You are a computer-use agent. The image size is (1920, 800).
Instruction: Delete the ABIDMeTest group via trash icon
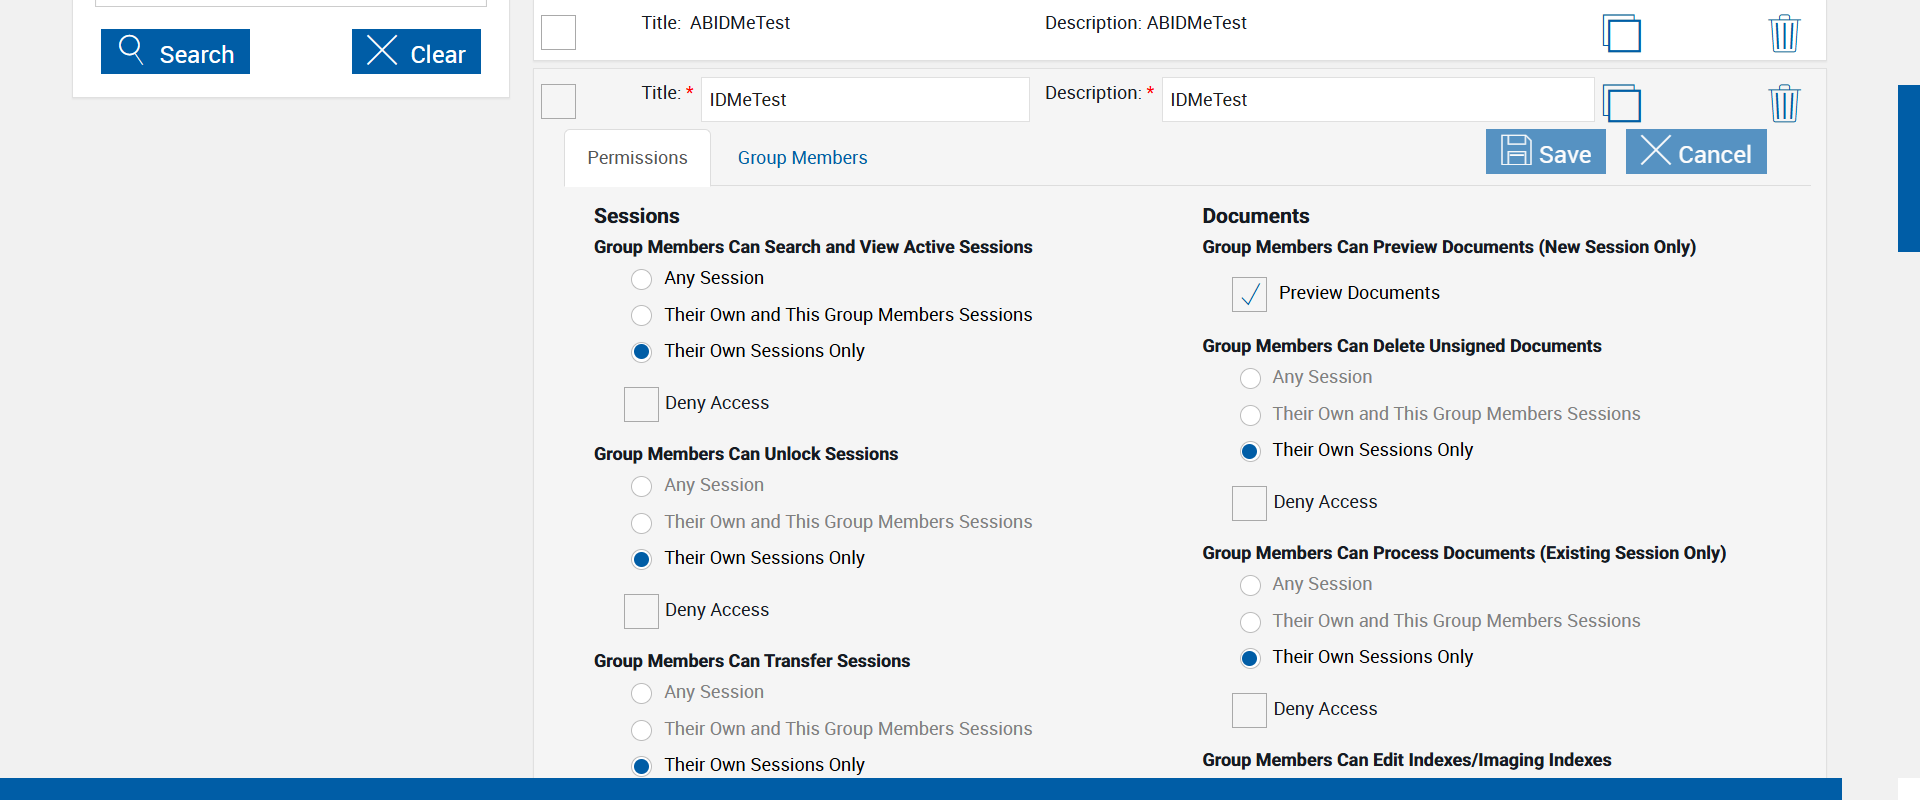pyautogui.click(x=1784, y=33)
